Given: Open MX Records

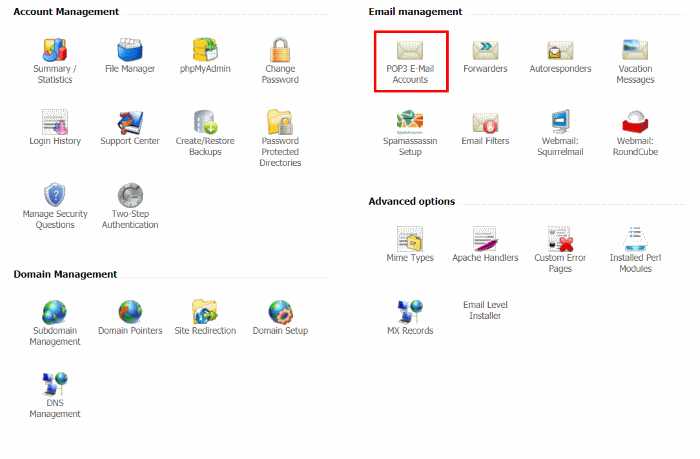Looking at the screenshot, I should click(x=410, y=312).
